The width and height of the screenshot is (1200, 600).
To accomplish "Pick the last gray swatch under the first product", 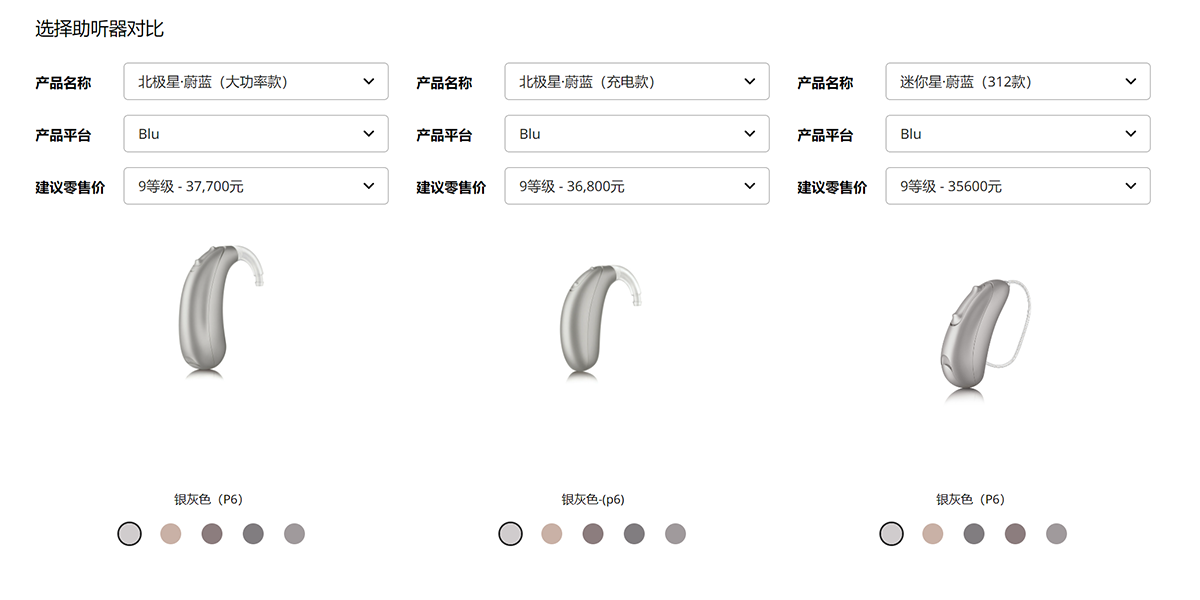I will click(x=294, y=534).
